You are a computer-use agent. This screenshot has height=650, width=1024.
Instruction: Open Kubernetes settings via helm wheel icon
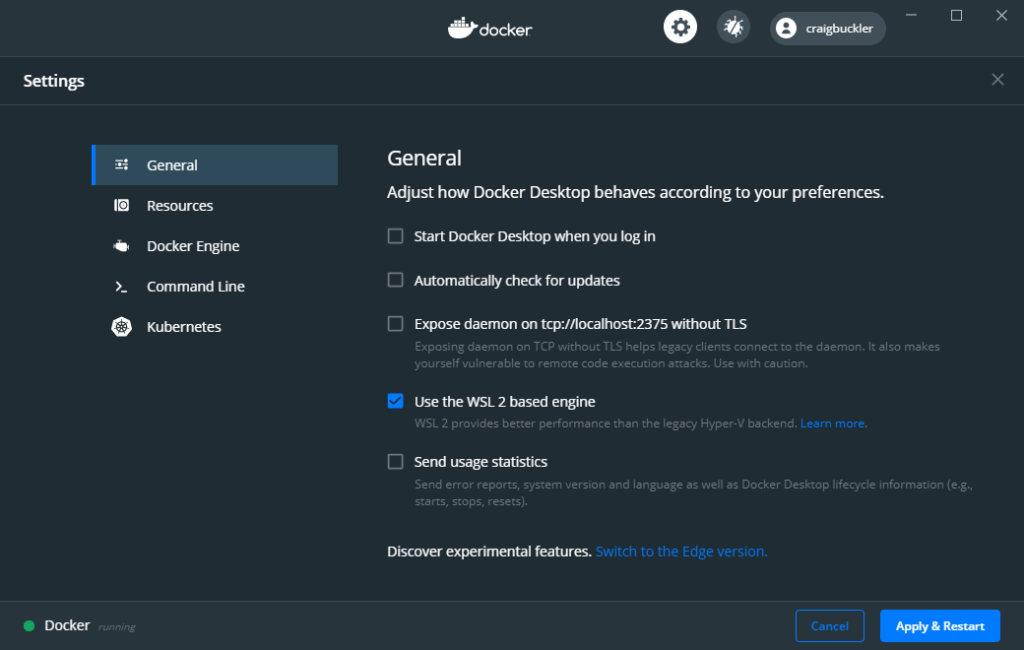(121, 326)
